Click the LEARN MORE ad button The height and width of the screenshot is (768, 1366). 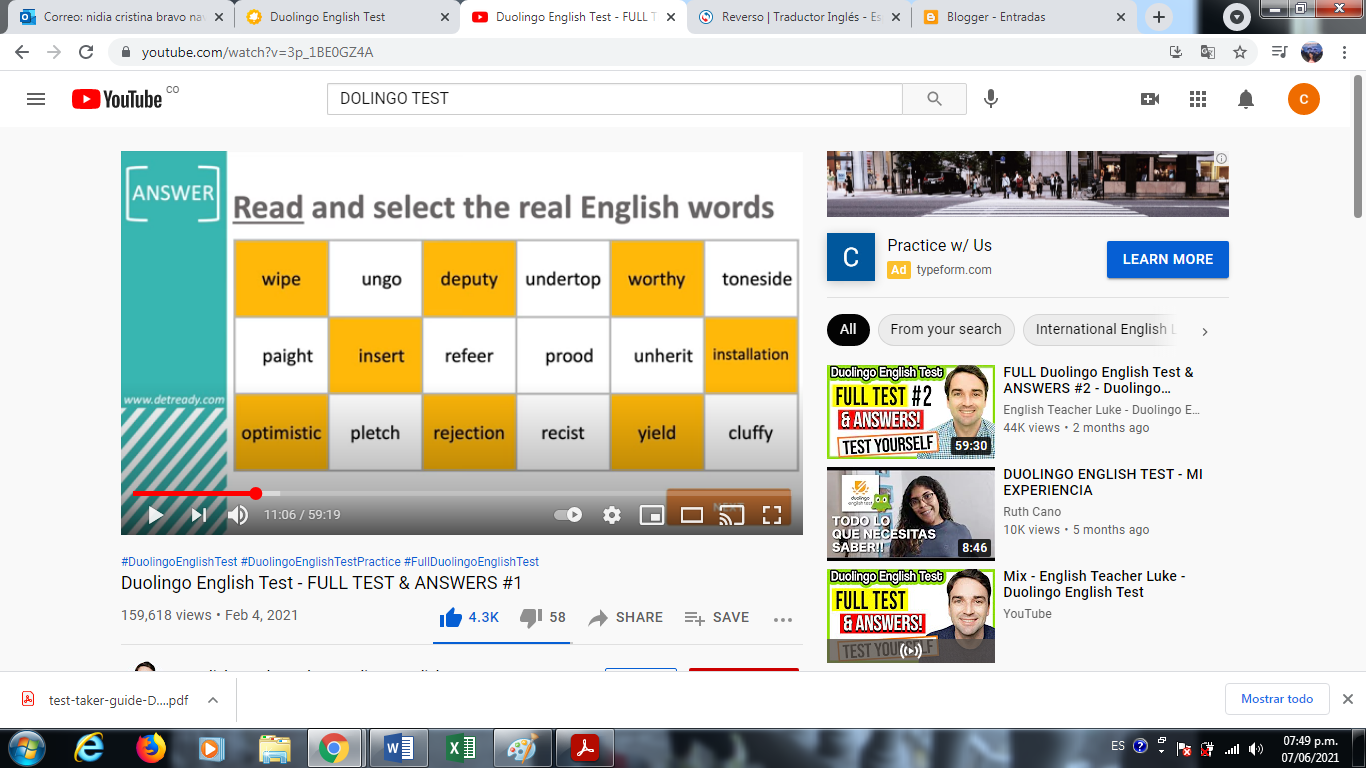tap(1167, 259)
